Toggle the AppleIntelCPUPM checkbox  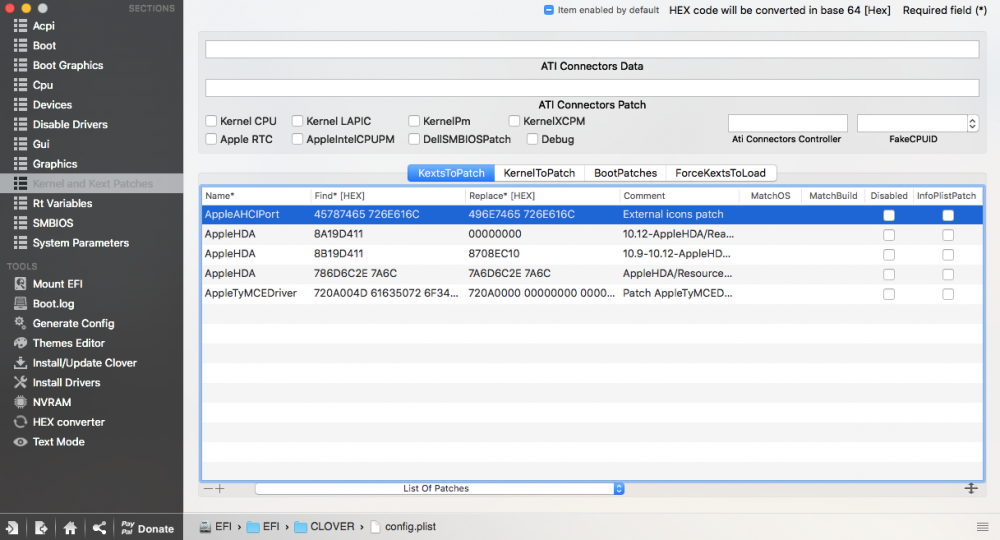[x=297, y=139]
